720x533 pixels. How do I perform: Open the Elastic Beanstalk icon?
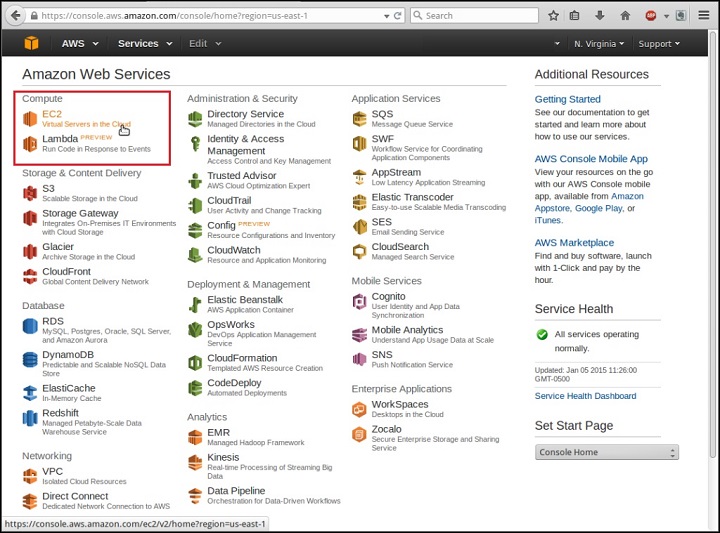(195, 304)
